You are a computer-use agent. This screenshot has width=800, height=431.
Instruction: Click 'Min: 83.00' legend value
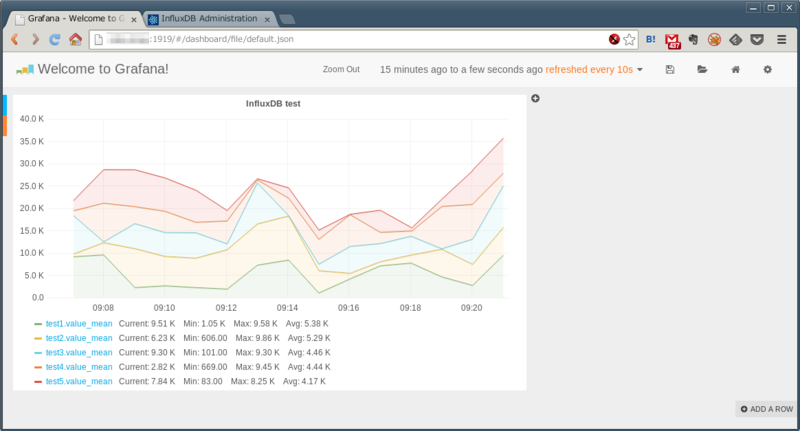coord(203,381)
